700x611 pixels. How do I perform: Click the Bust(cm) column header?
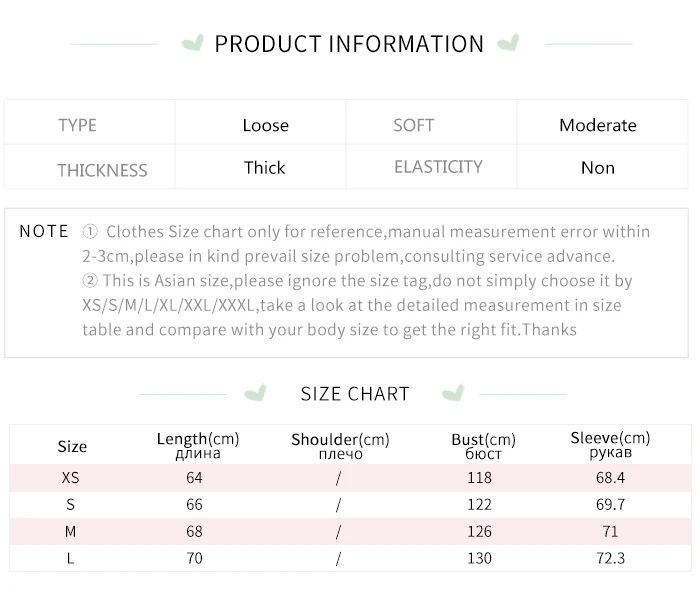(x=483, y=446)
